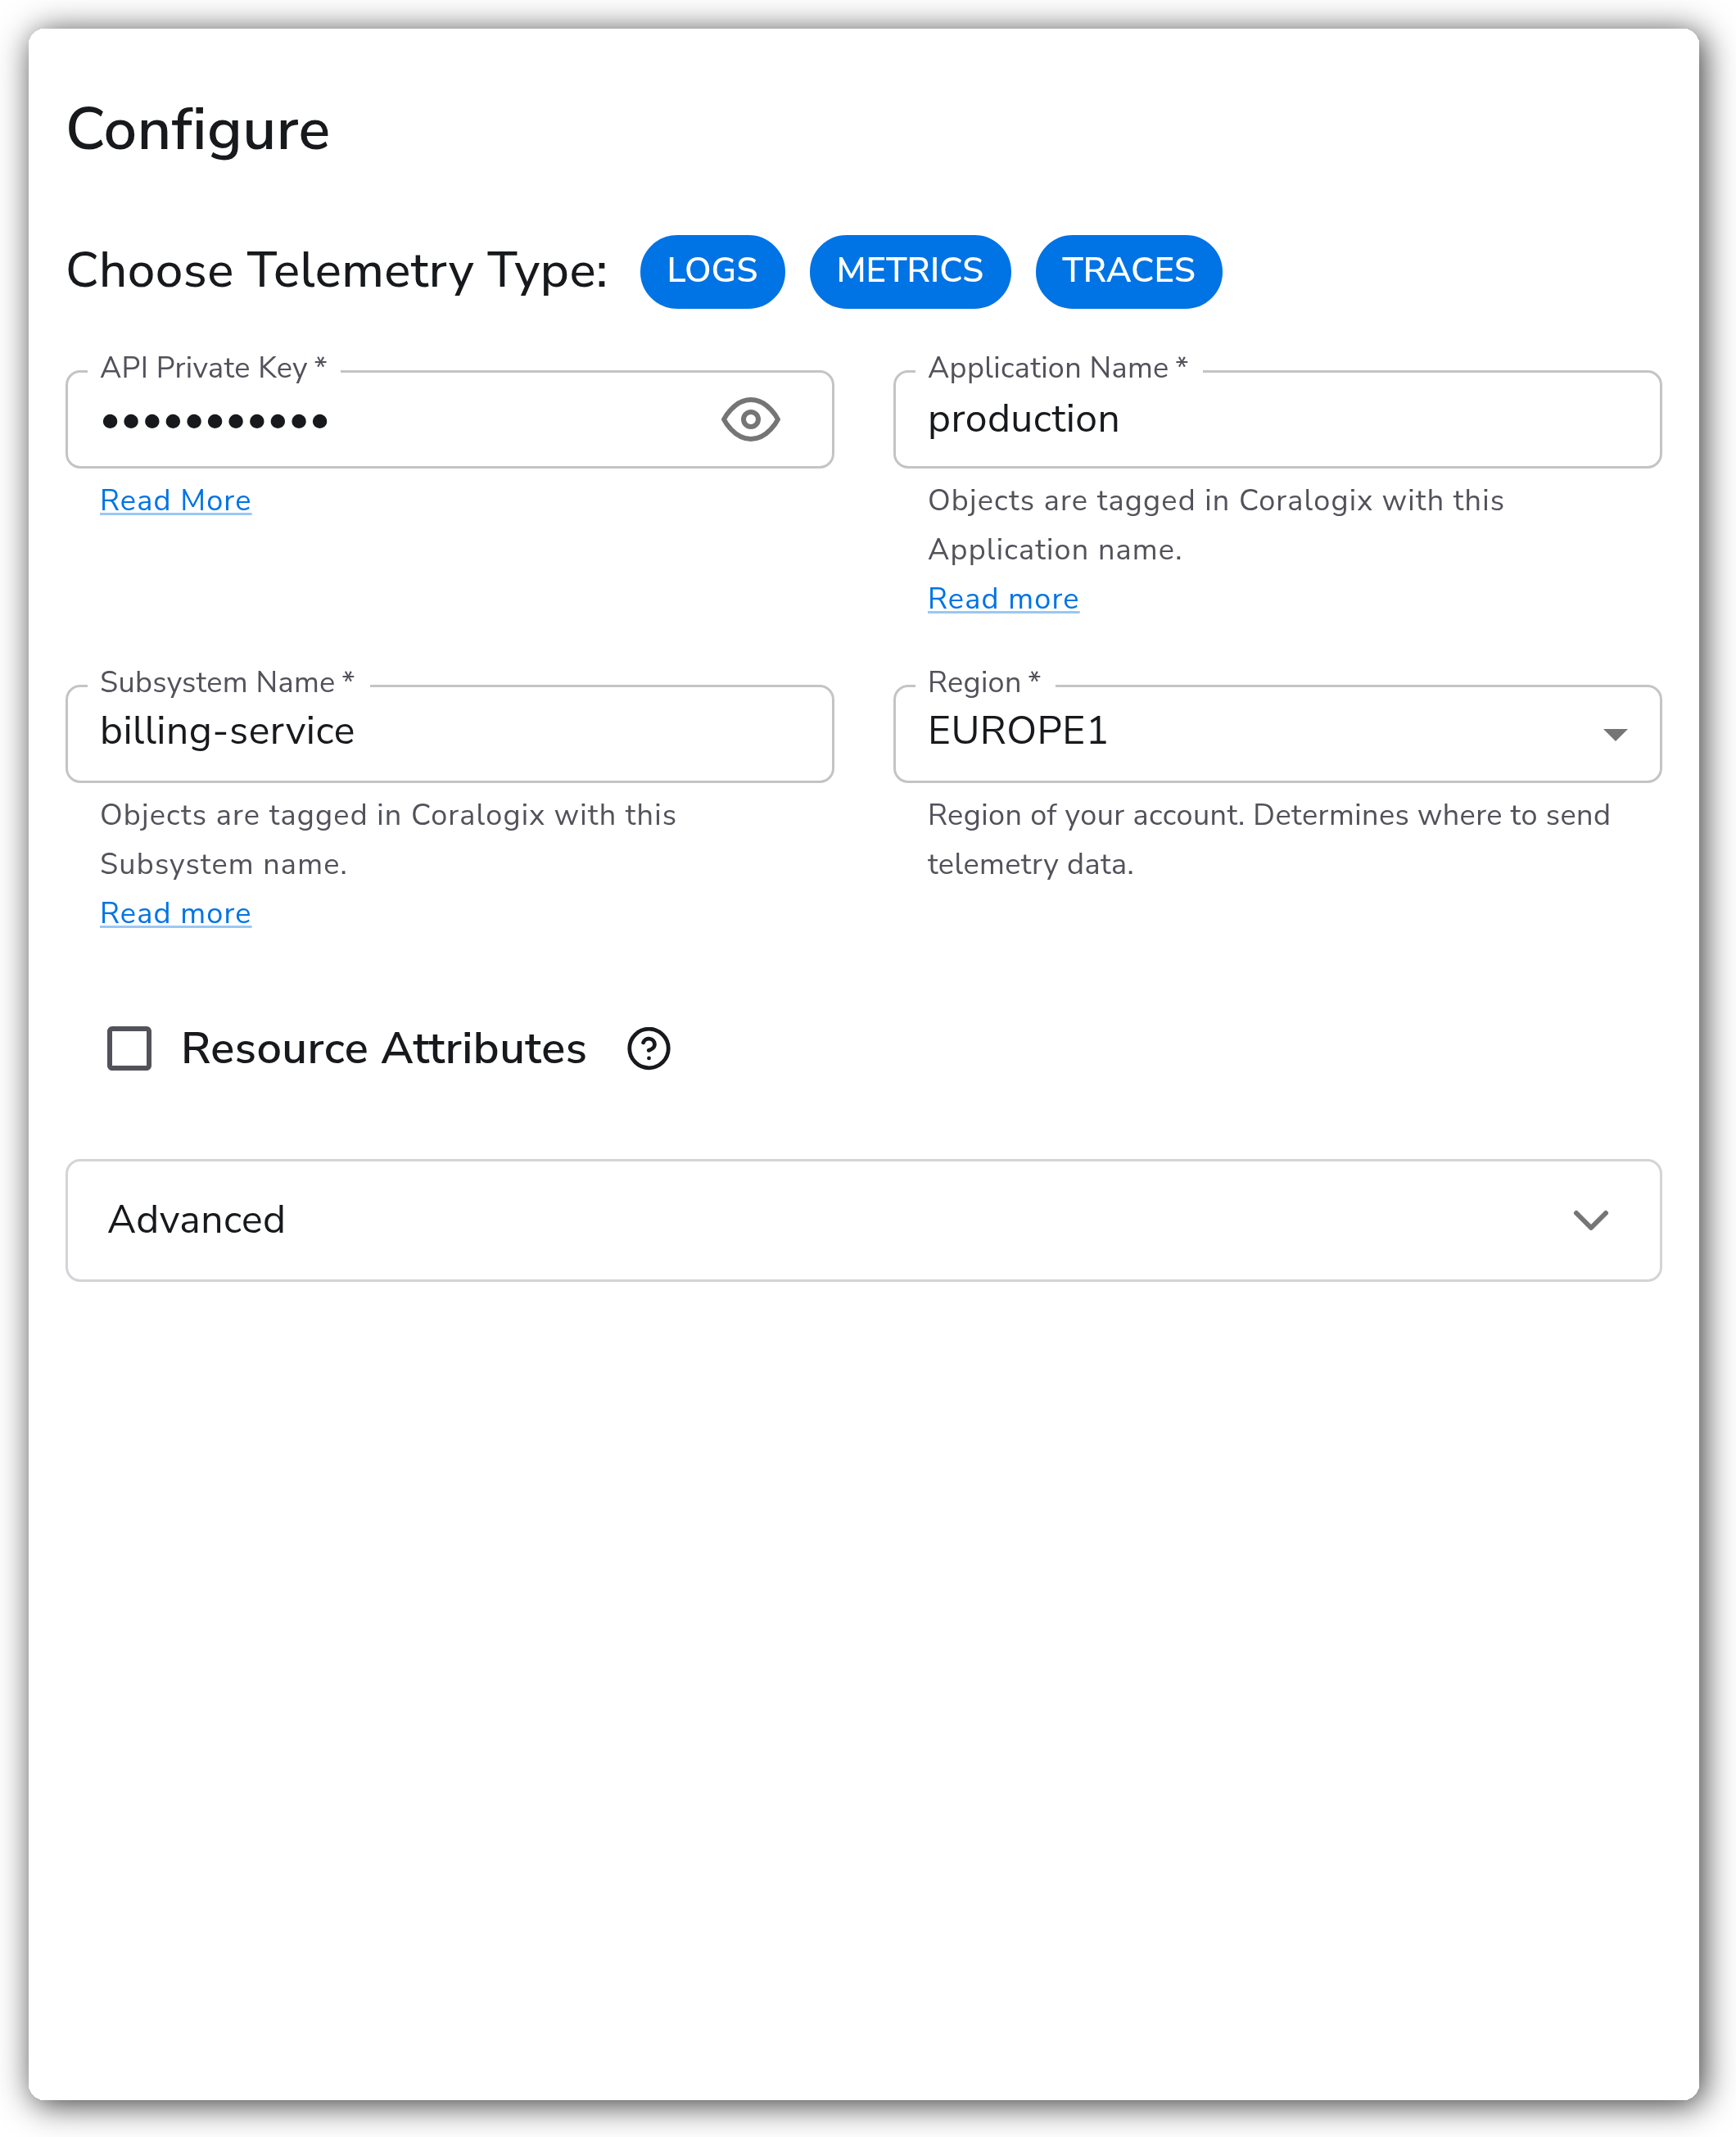
Task: Toggle the METRICS telemetry type chip
Action: pos(910,271)
